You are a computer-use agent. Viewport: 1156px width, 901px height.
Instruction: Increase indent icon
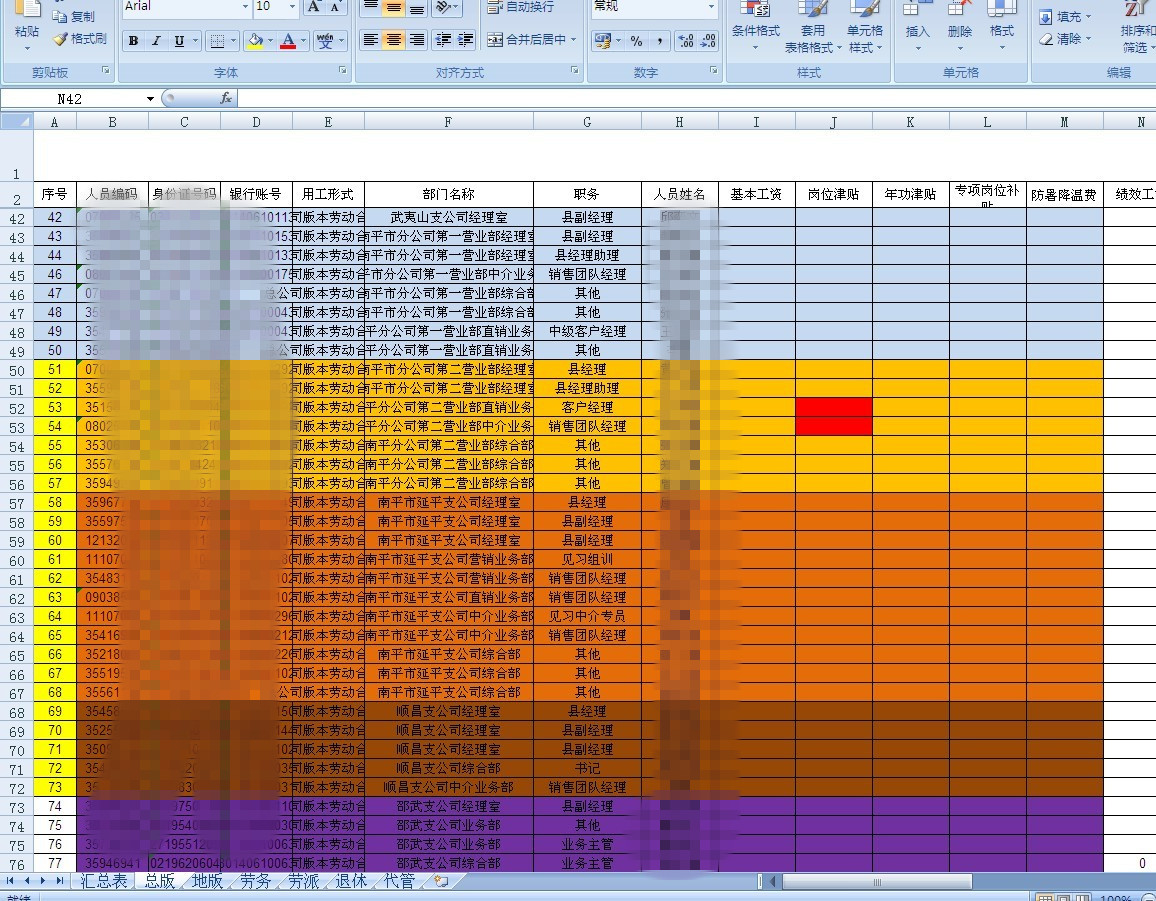point(466,40)
